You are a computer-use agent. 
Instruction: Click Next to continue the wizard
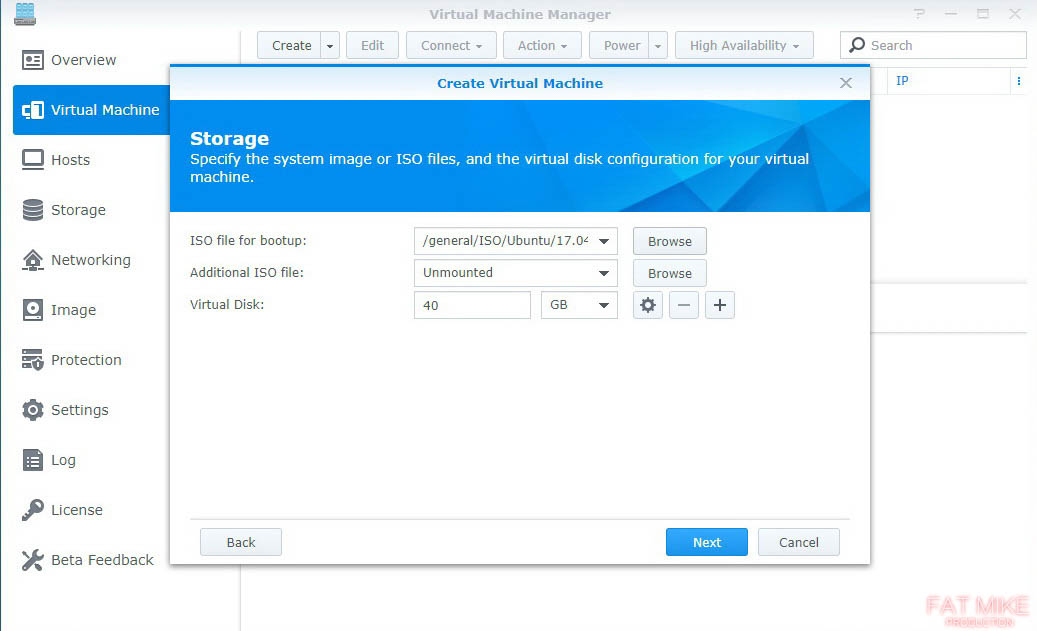pos(707,542)
